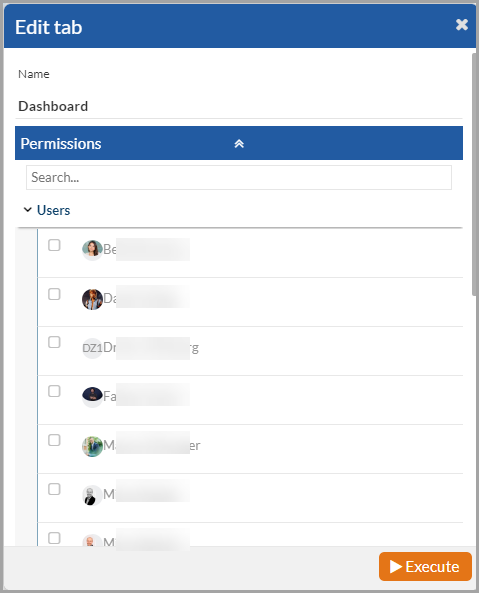This screenshot has width=479, height=593.
Task: Click the play triangle icon on Execute
Action: pyautogui.click(x=395, y=567)
